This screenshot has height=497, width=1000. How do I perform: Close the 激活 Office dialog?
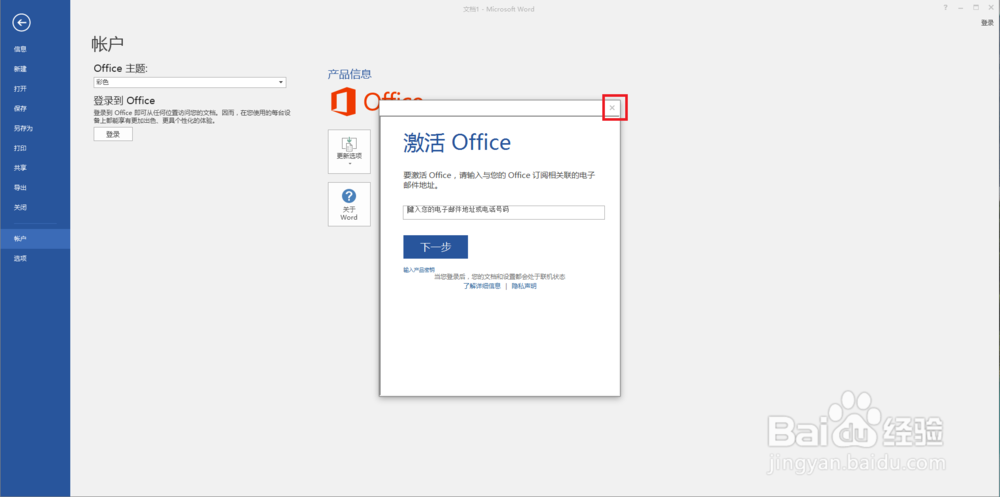pyautogui.click(x=612, y=108)
